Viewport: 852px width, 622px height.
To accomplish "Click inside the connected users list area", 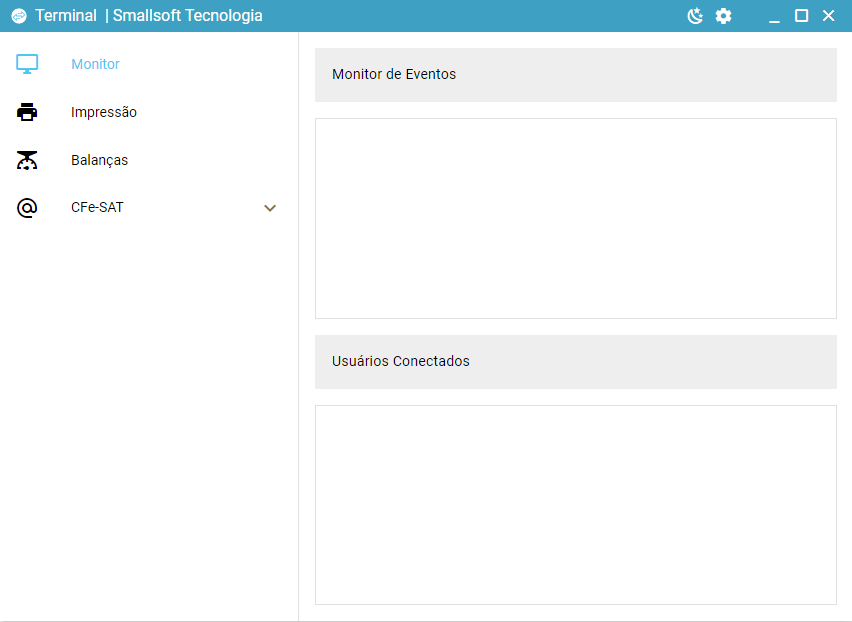I will [575, 504].
